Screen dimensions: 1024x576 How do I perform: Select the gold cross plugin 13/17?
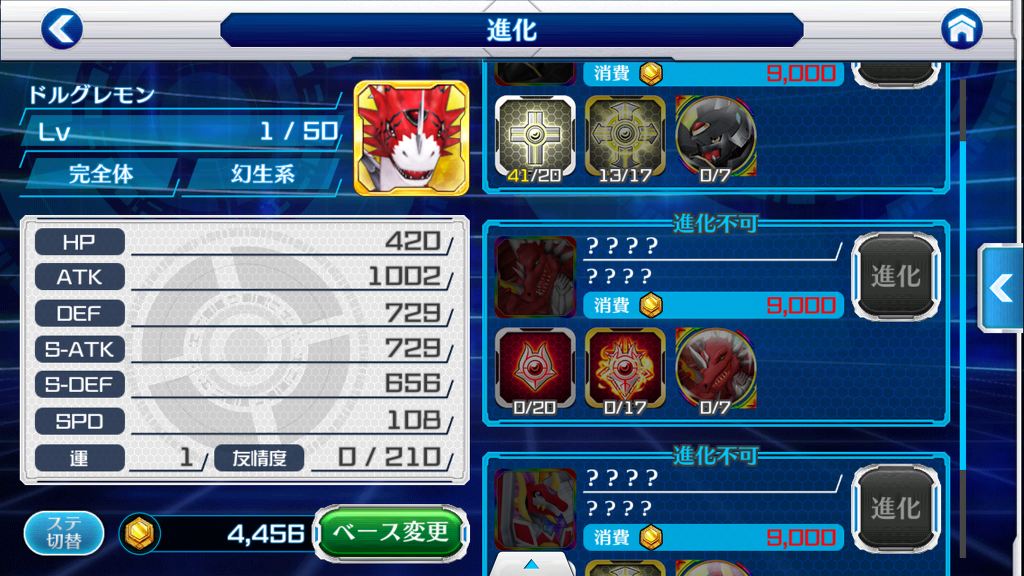[x=625, y=138]
